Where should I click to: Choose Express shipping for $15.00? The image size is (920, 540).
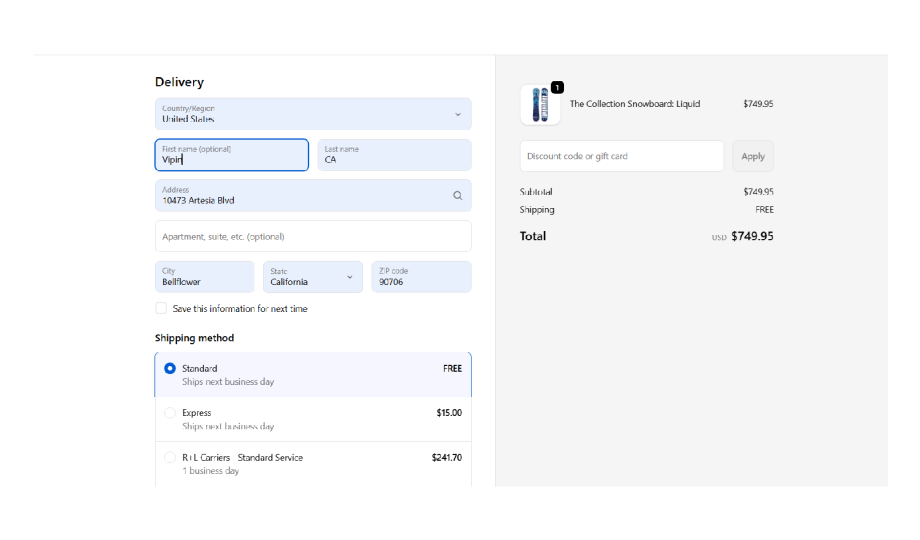pyautogui.click(x=170, y=413)
